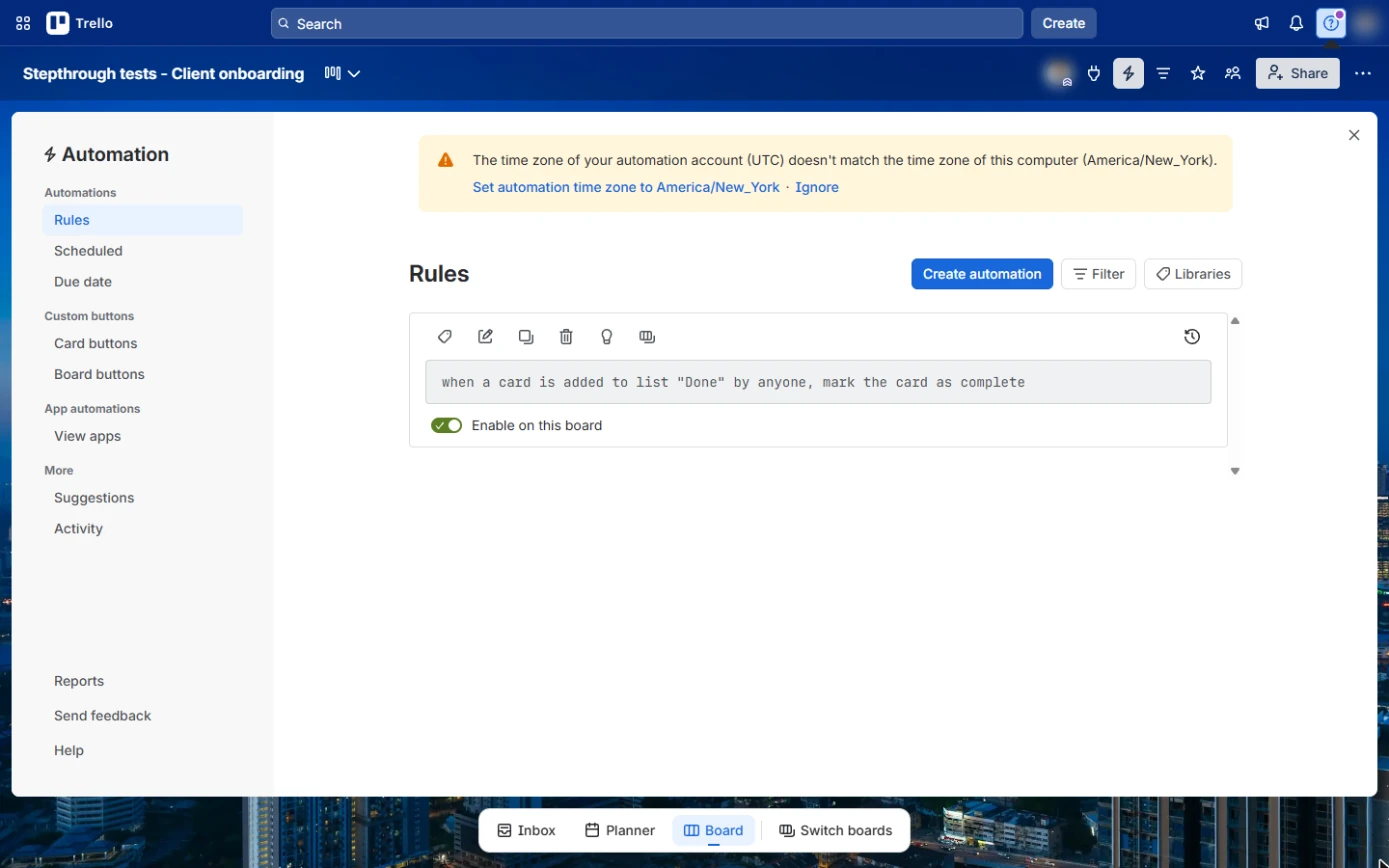Screen dimensions: 1389x868
Task: Click Create automation button
Action: pos(982,274)
